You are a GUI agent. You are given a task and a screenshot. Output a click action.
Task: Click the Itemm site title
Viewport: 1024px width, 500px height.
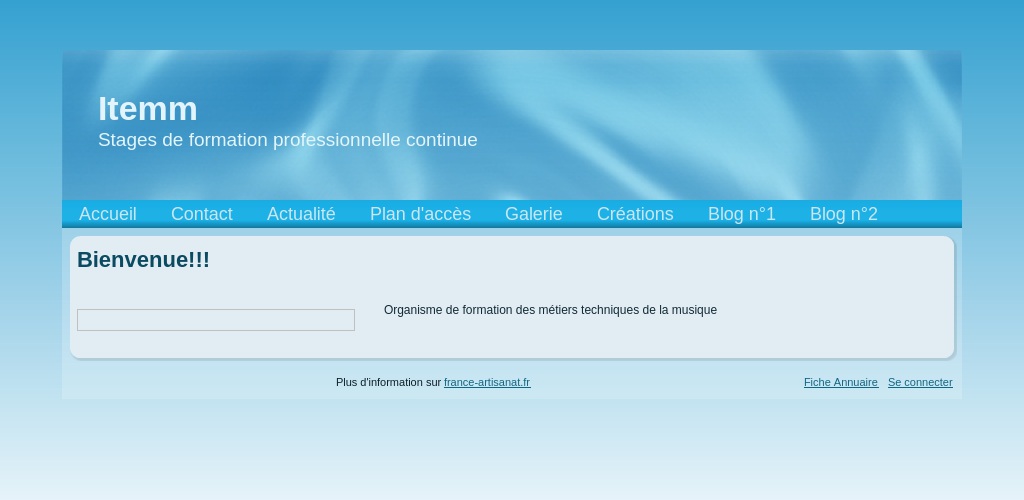click(148, 108)
